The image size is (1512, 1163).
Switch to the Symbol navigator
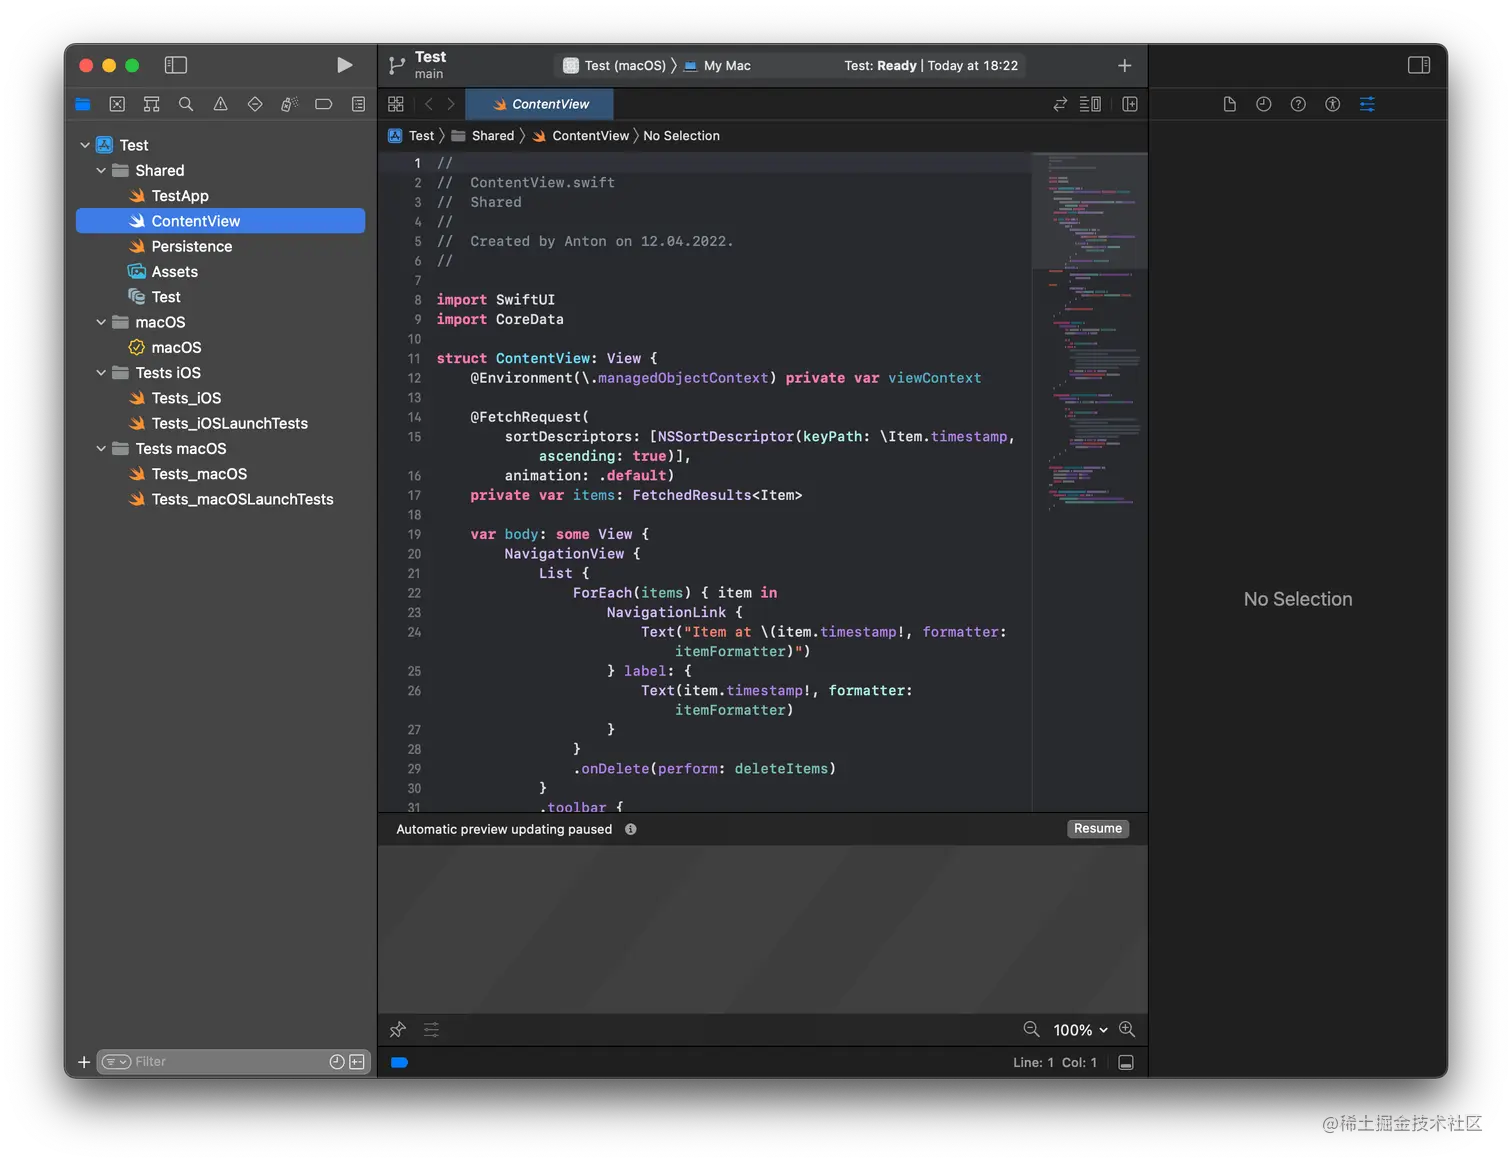point(151,104)
